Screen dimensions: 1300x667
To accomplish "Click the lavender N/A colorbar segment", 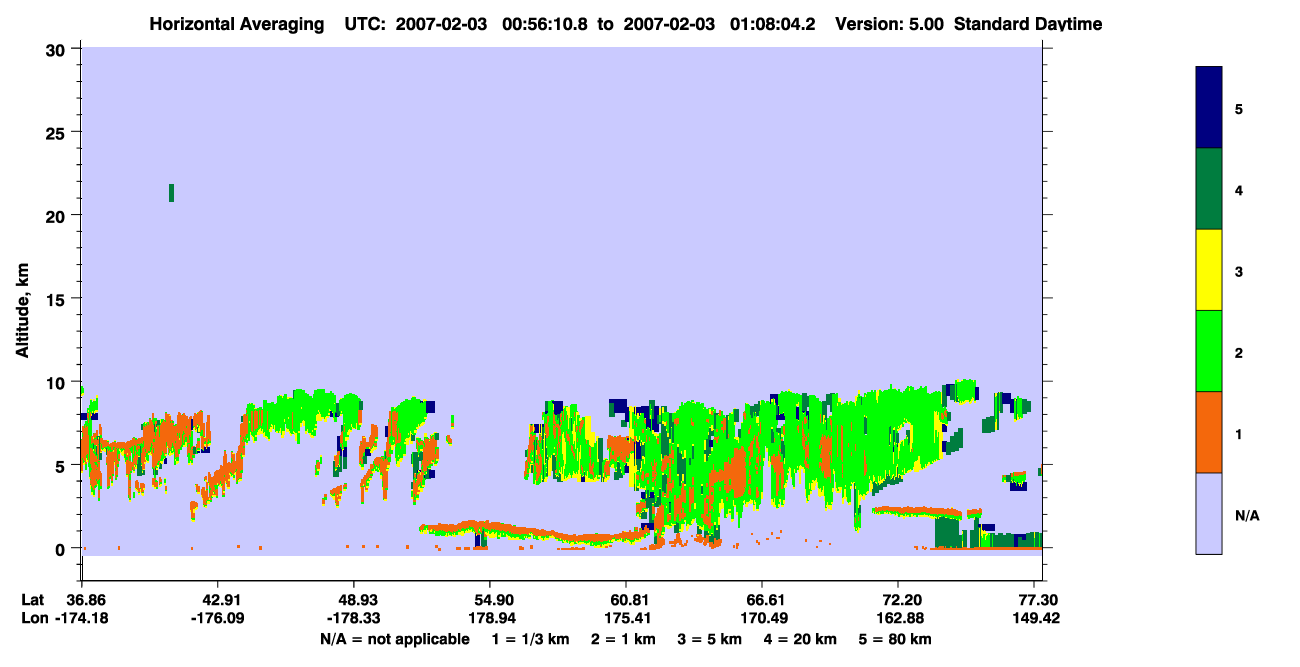I will pos(1209,513).
